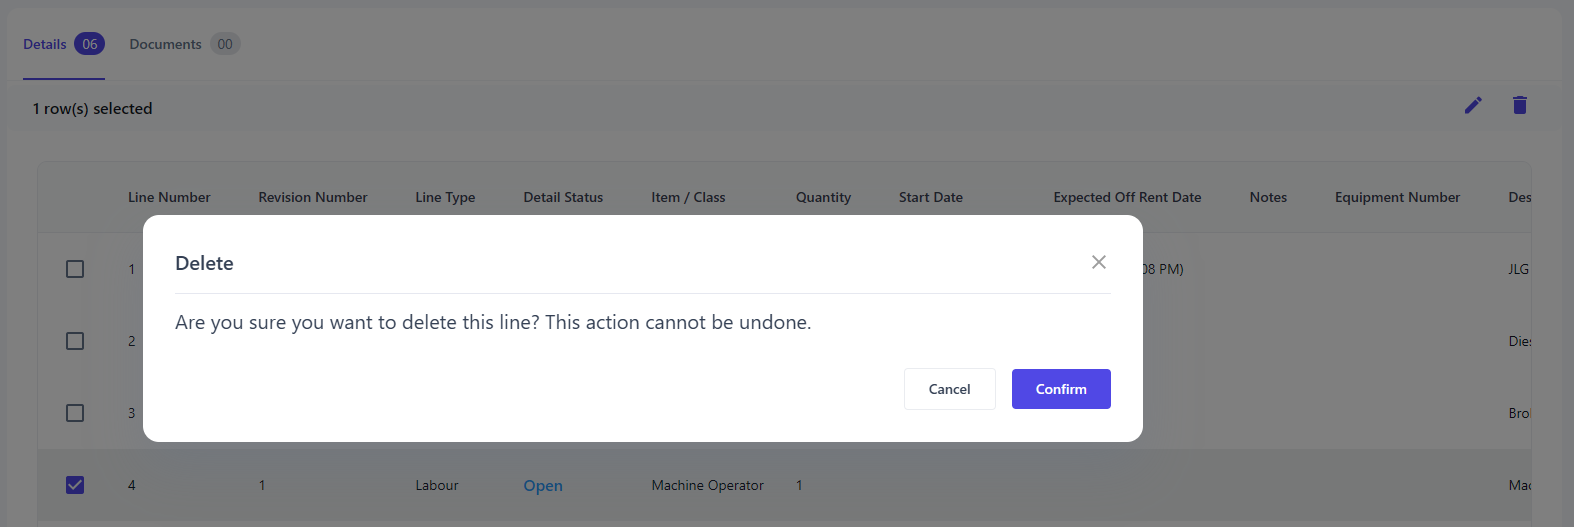Uncheck the selected line 4 checkbox

75,485
